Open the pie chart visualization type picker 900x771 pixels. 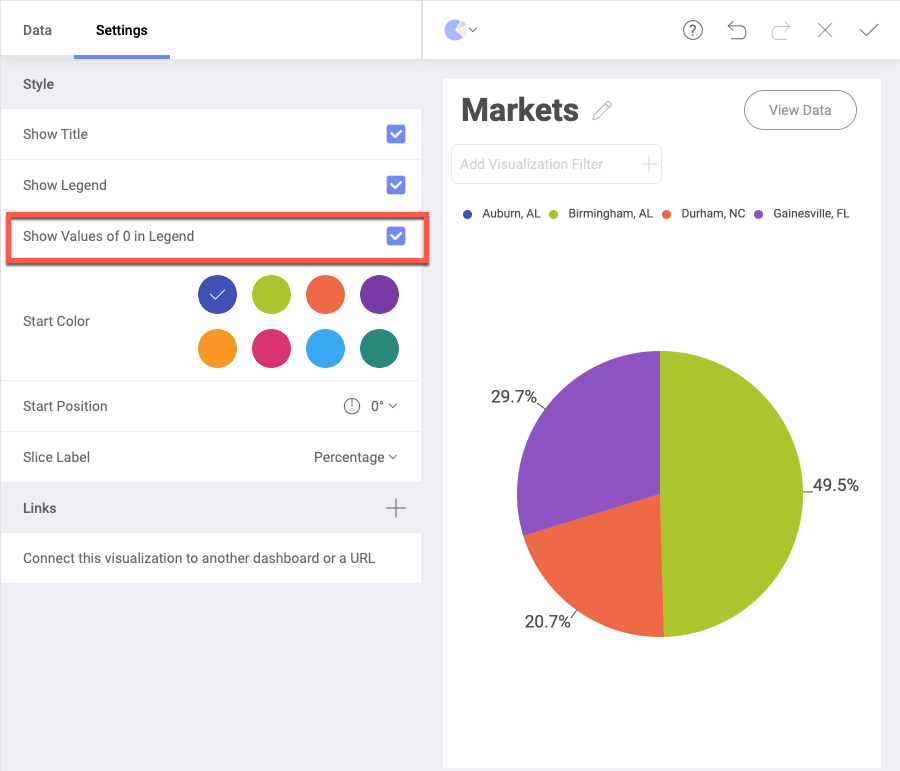tap(460, 30)
